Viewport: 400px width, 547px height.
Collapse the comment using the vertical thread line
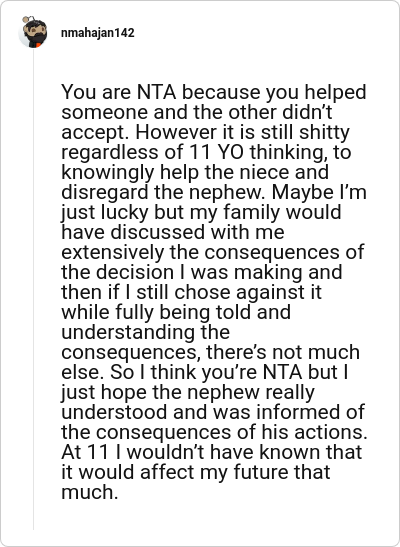coord(33,289)
